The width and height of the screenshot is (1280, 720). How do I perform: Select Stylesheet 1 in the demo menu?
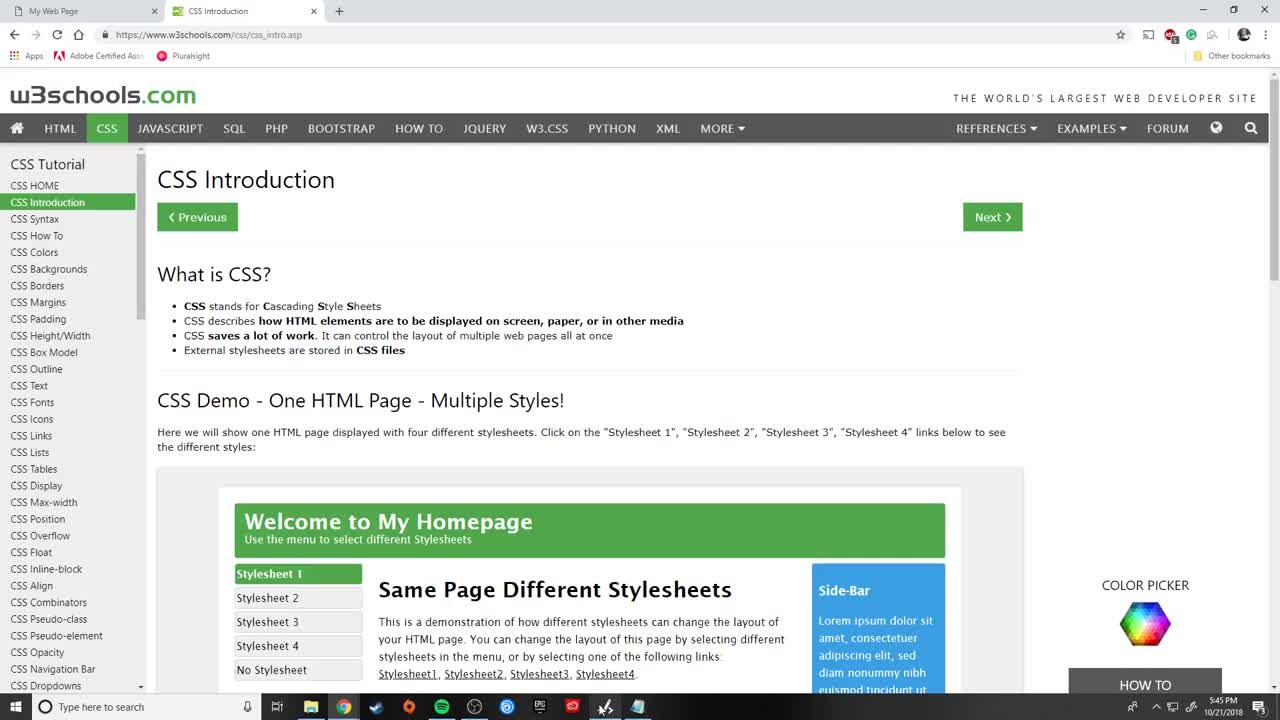click(298, 574)
